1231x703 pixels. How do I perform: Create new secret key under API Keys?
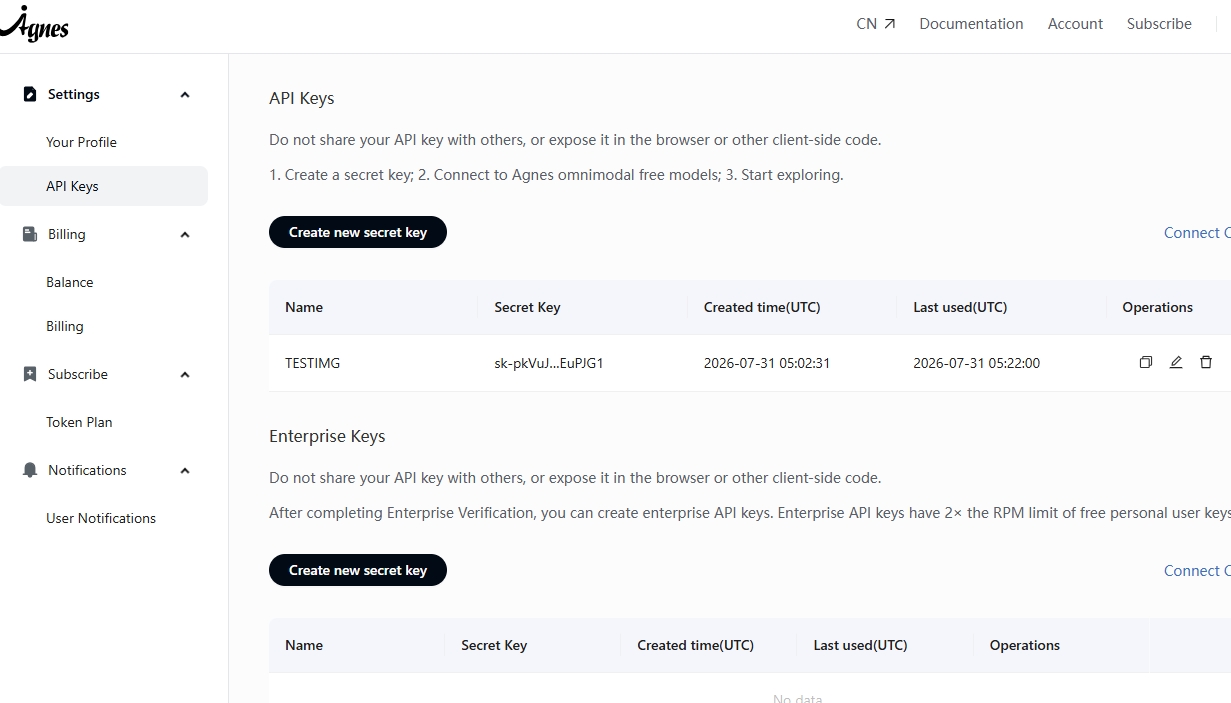pos(358,232)
